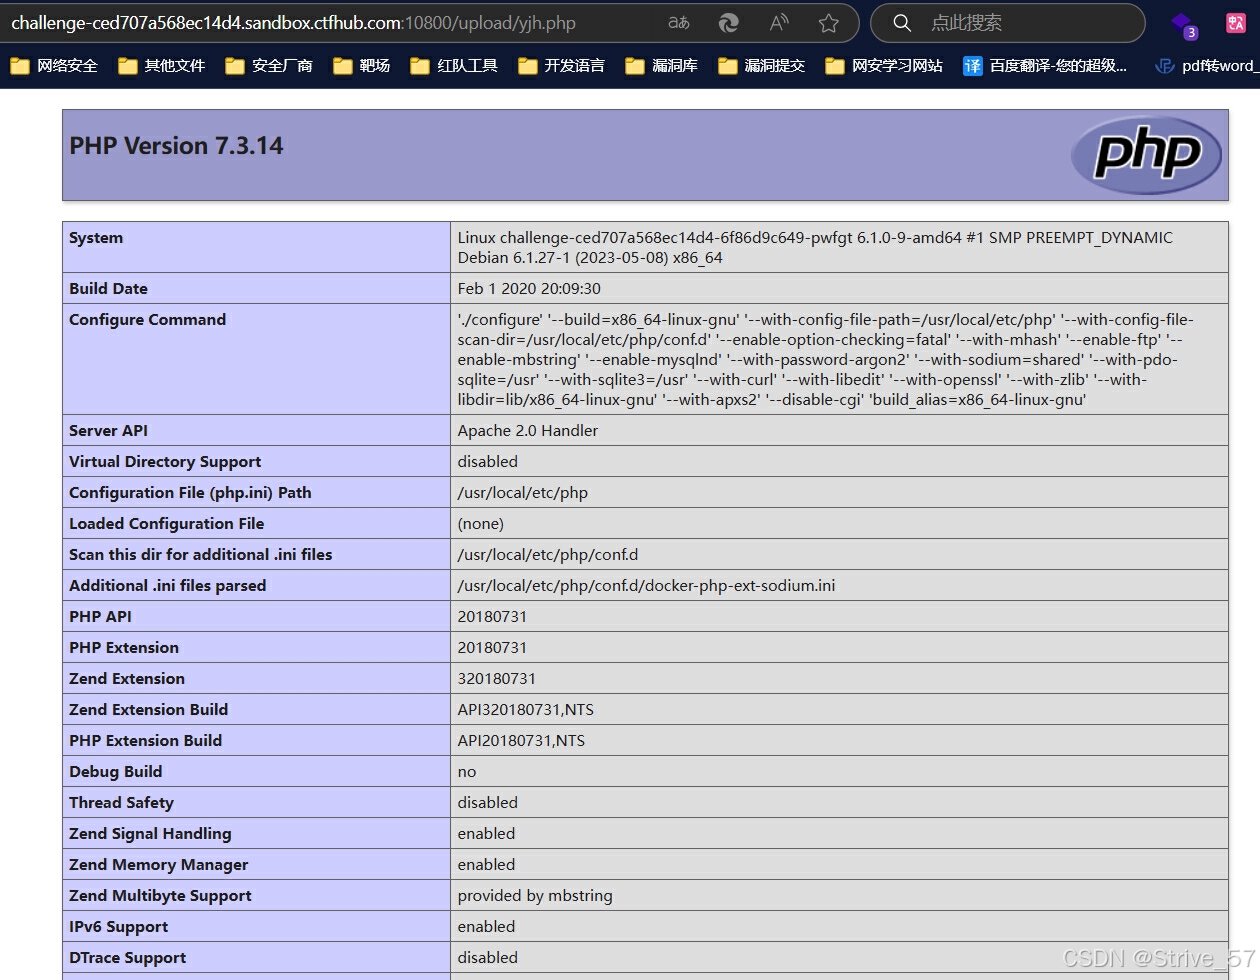Click the Additional .ini files parsed label
This screenshot has width=1260, height=980.
(x=167, y=586)
